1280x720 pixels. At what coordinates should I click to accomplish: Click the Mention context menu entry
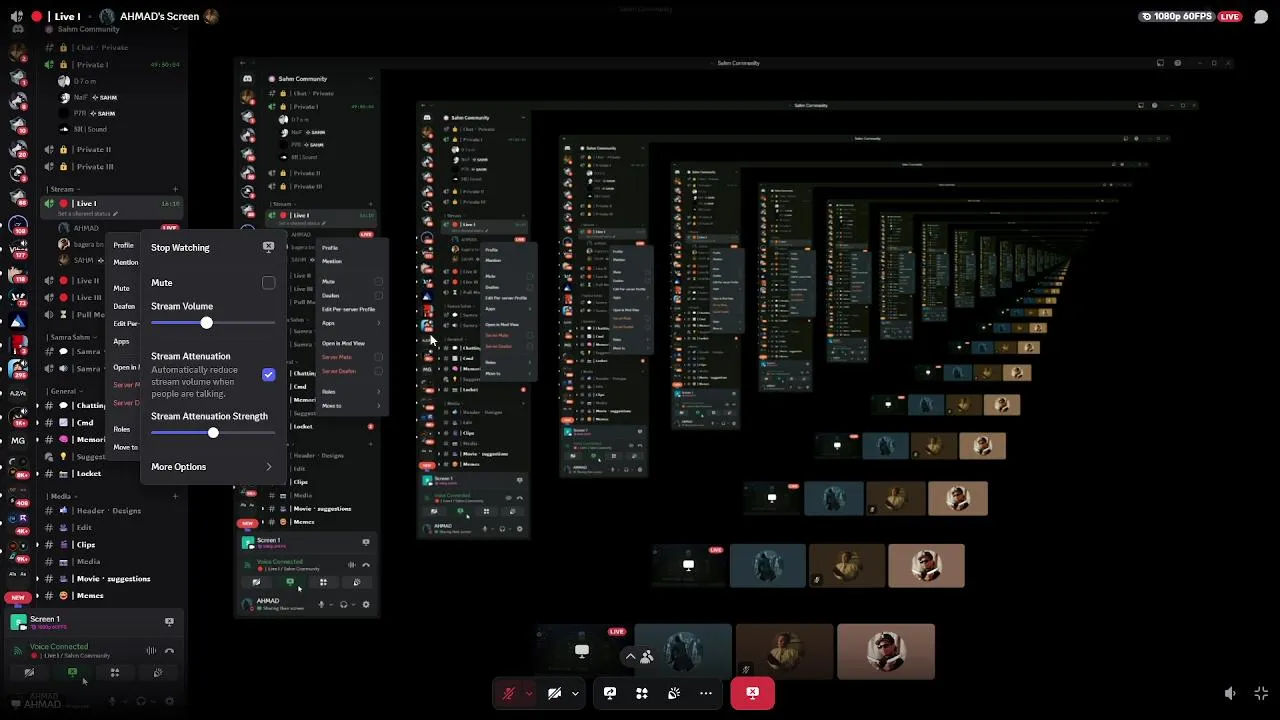tap(126, 263)
